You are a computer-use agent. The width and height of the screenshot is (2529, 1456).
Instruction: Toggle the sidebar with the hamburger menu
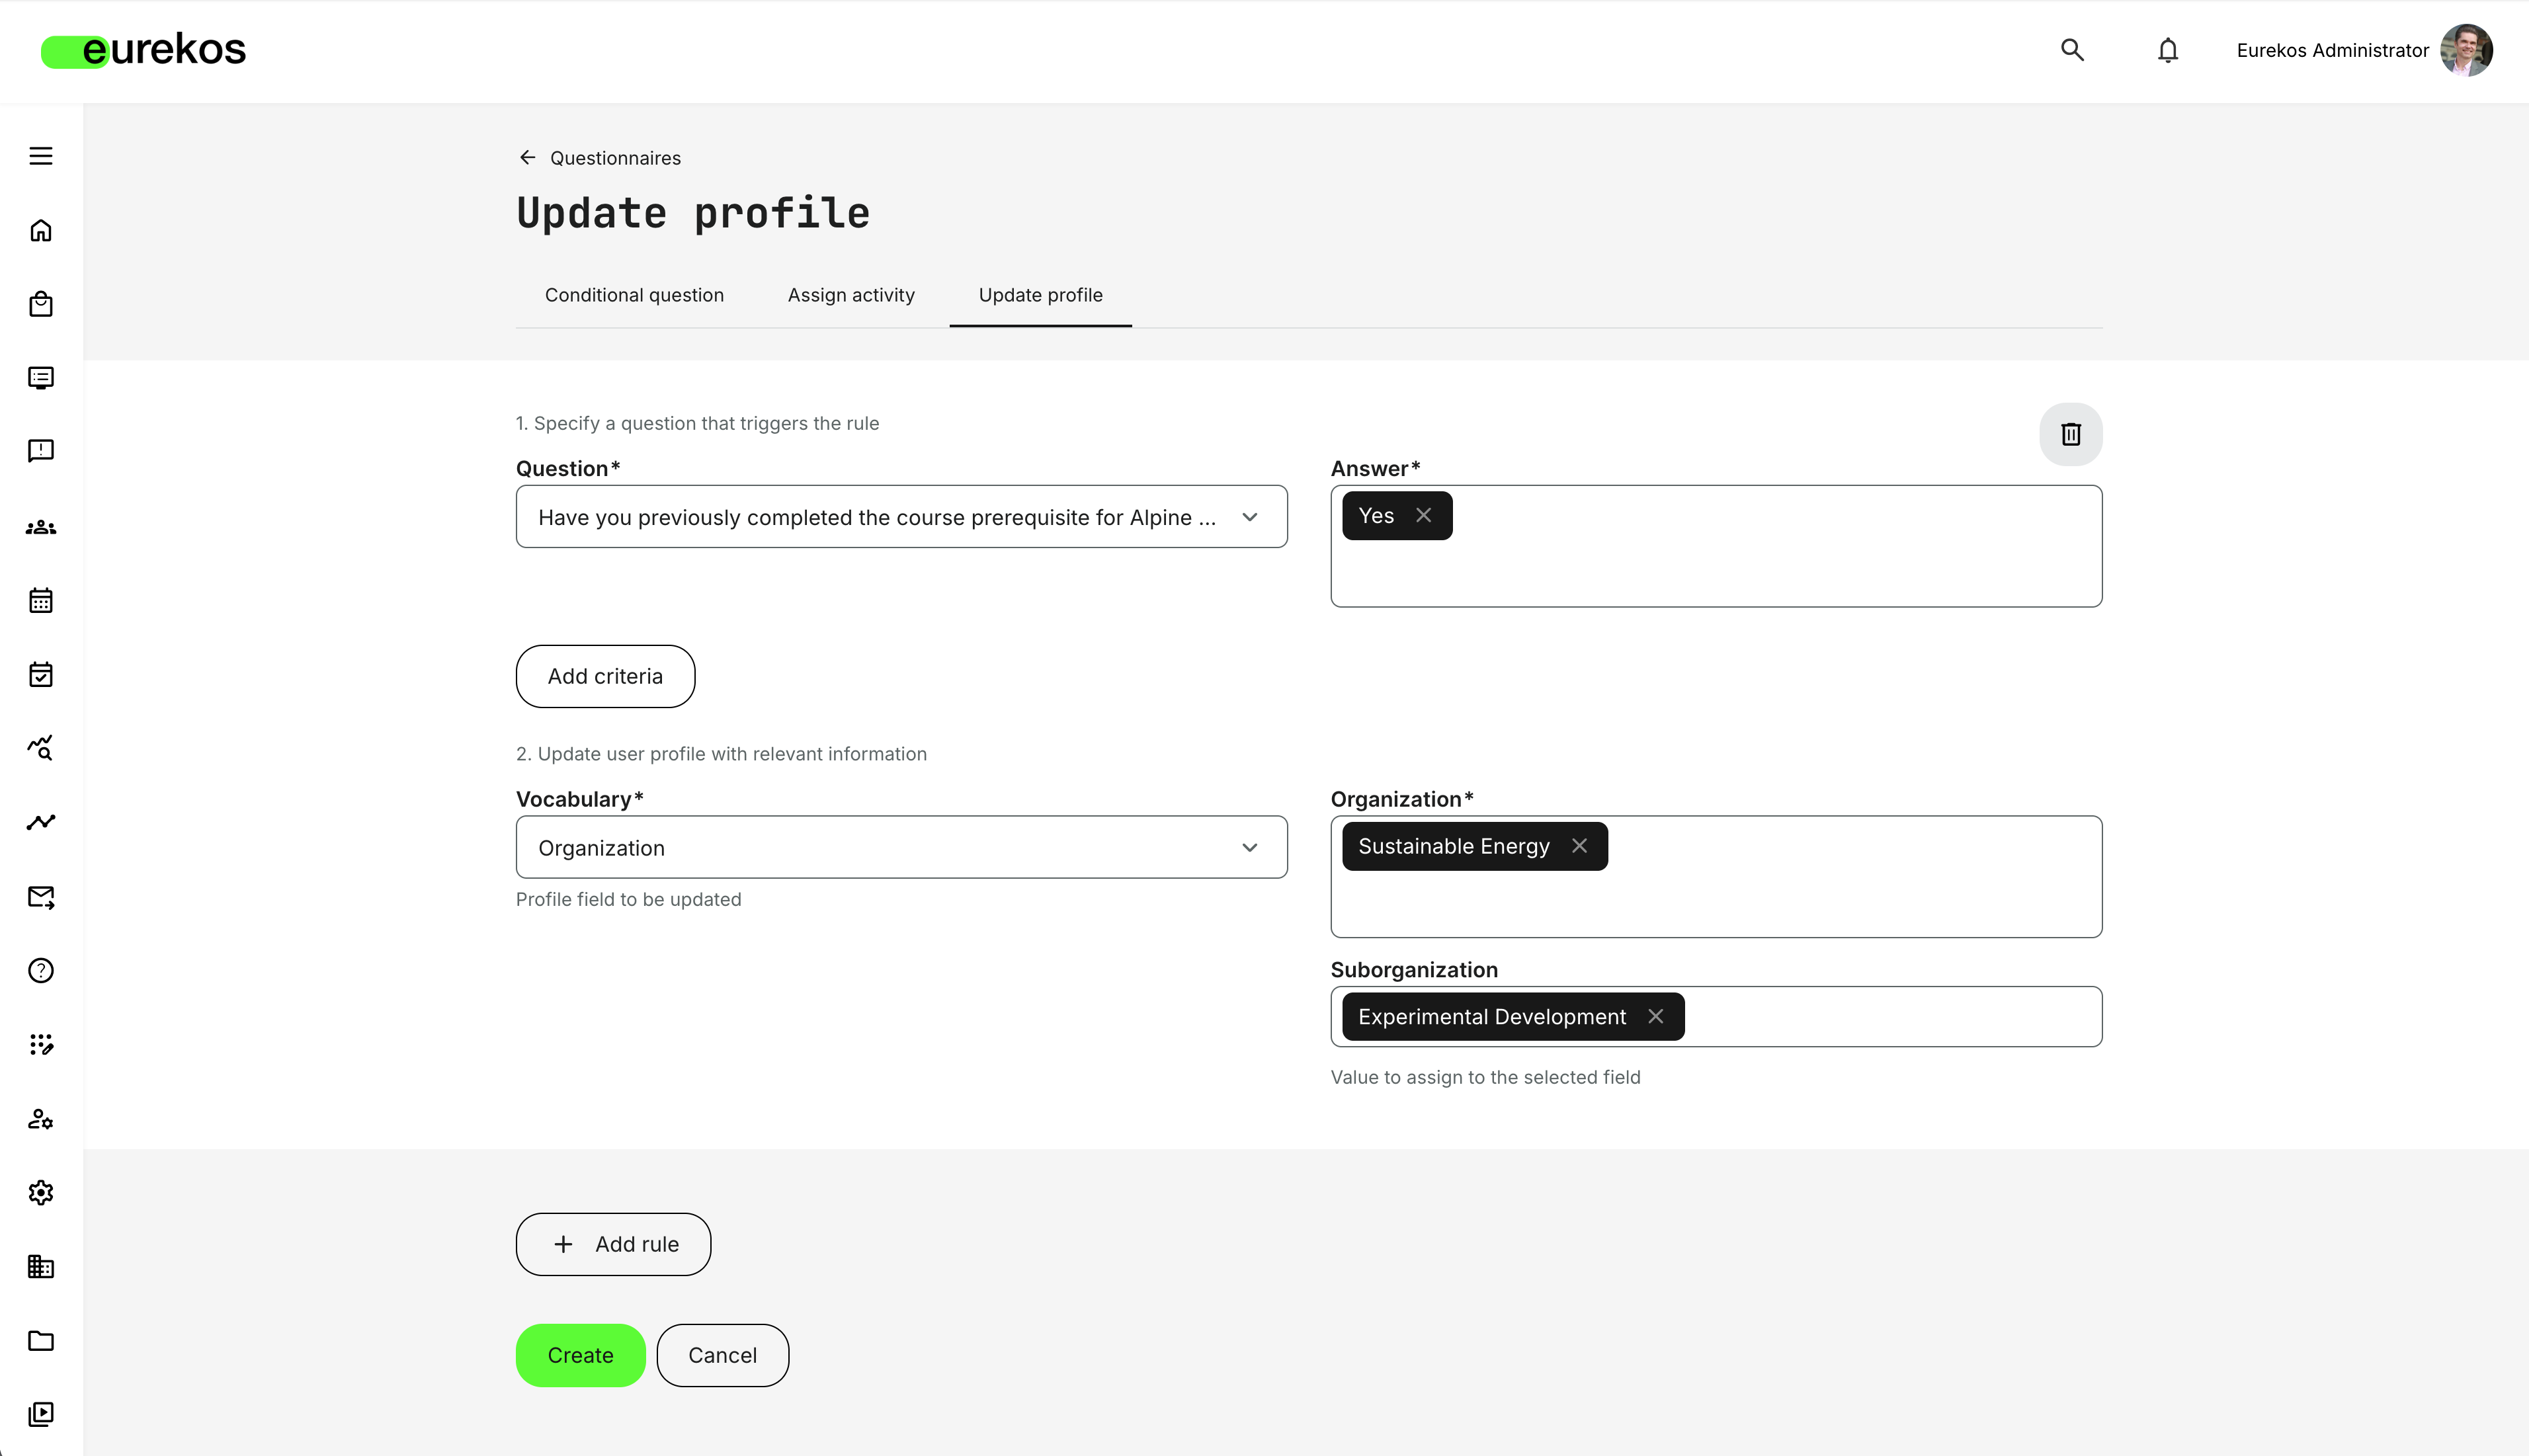coord(40,156)
